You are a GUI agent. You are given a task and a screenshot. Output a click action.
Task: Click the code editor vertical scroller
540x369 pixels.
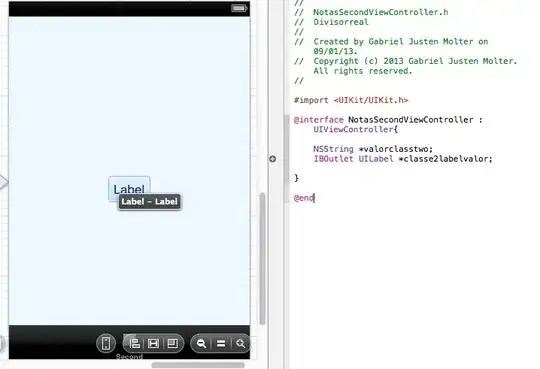pos(287,149)
